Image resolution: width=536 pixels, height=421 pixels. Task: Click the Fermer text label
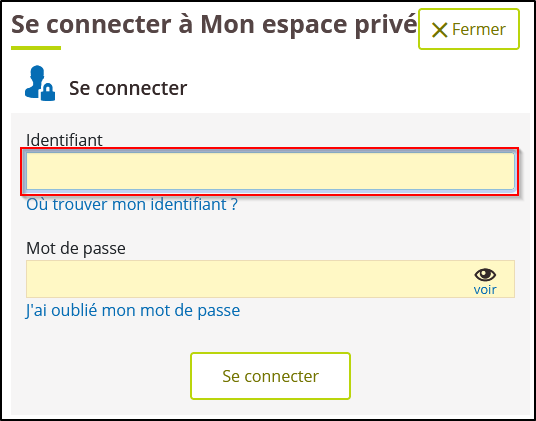tap(479, 30)
